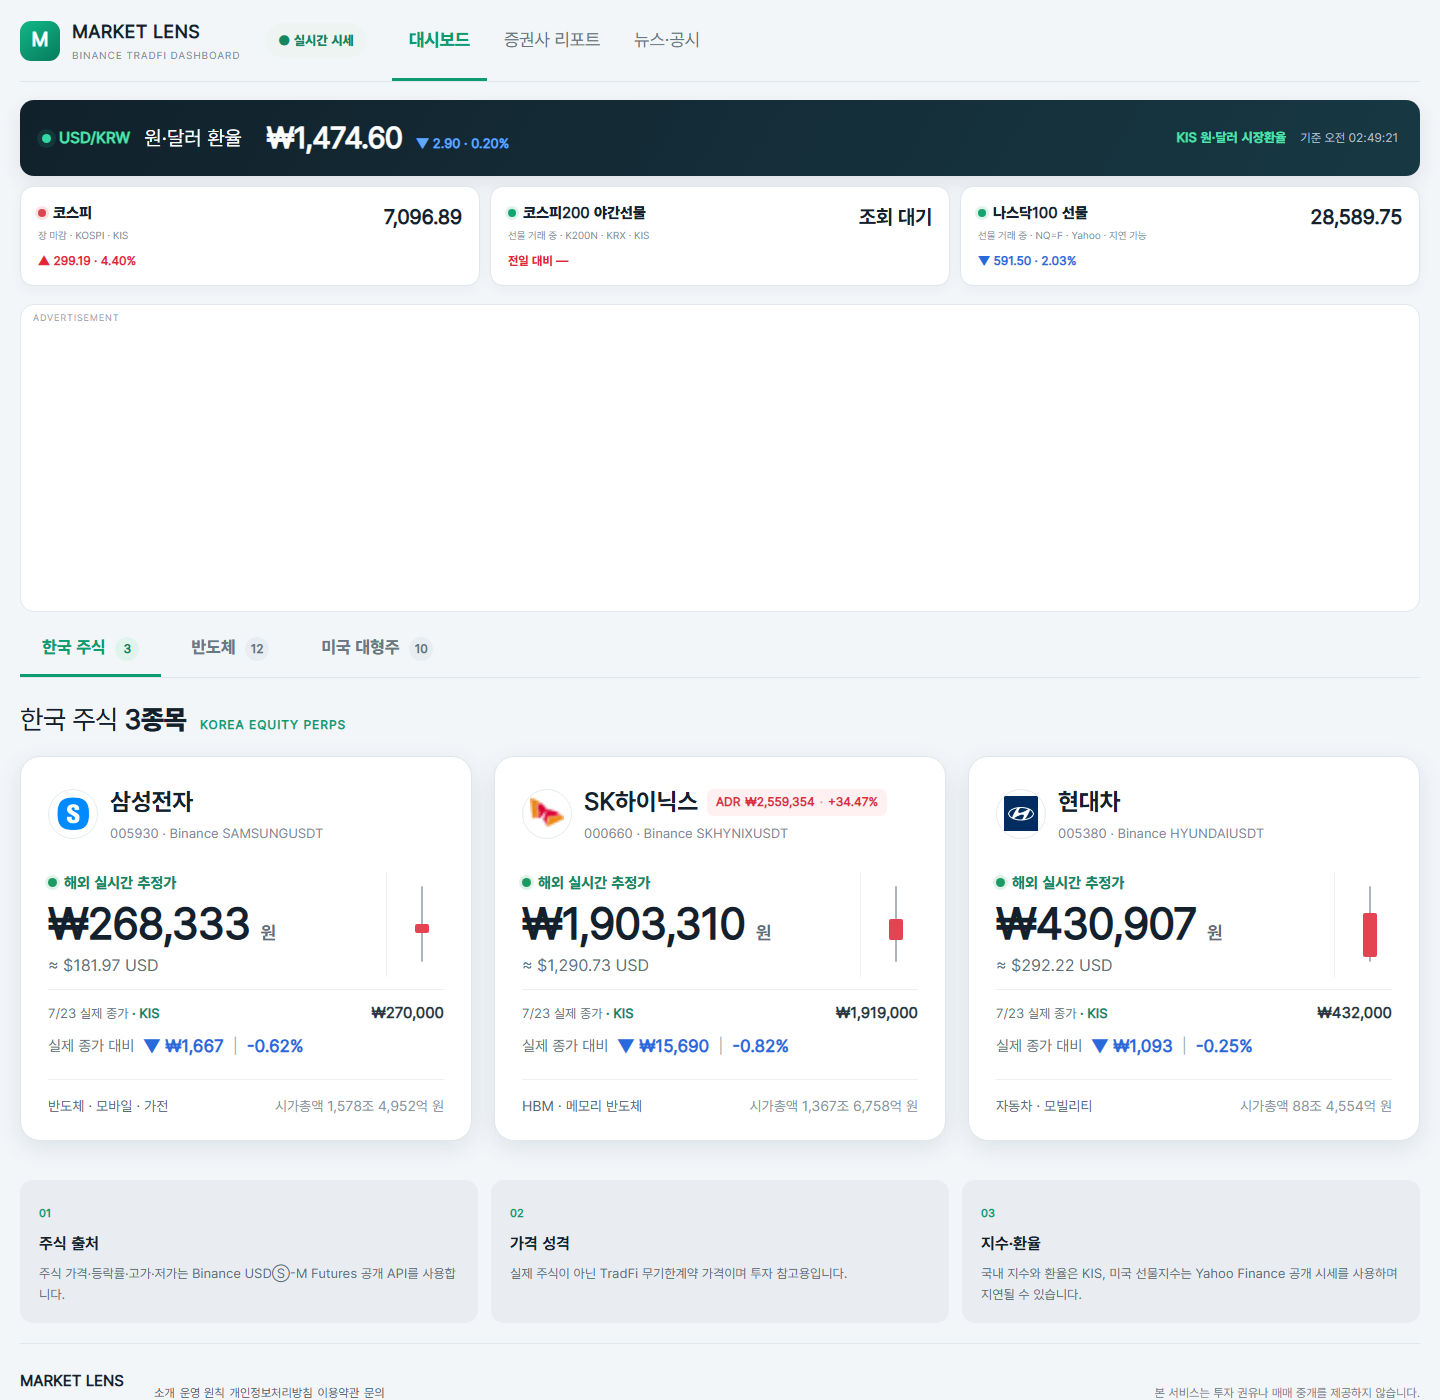Viewport: 1440px width, 1400px height.
Task: Click the 실시간 시세 live status badge
Action: pos(316,40)
